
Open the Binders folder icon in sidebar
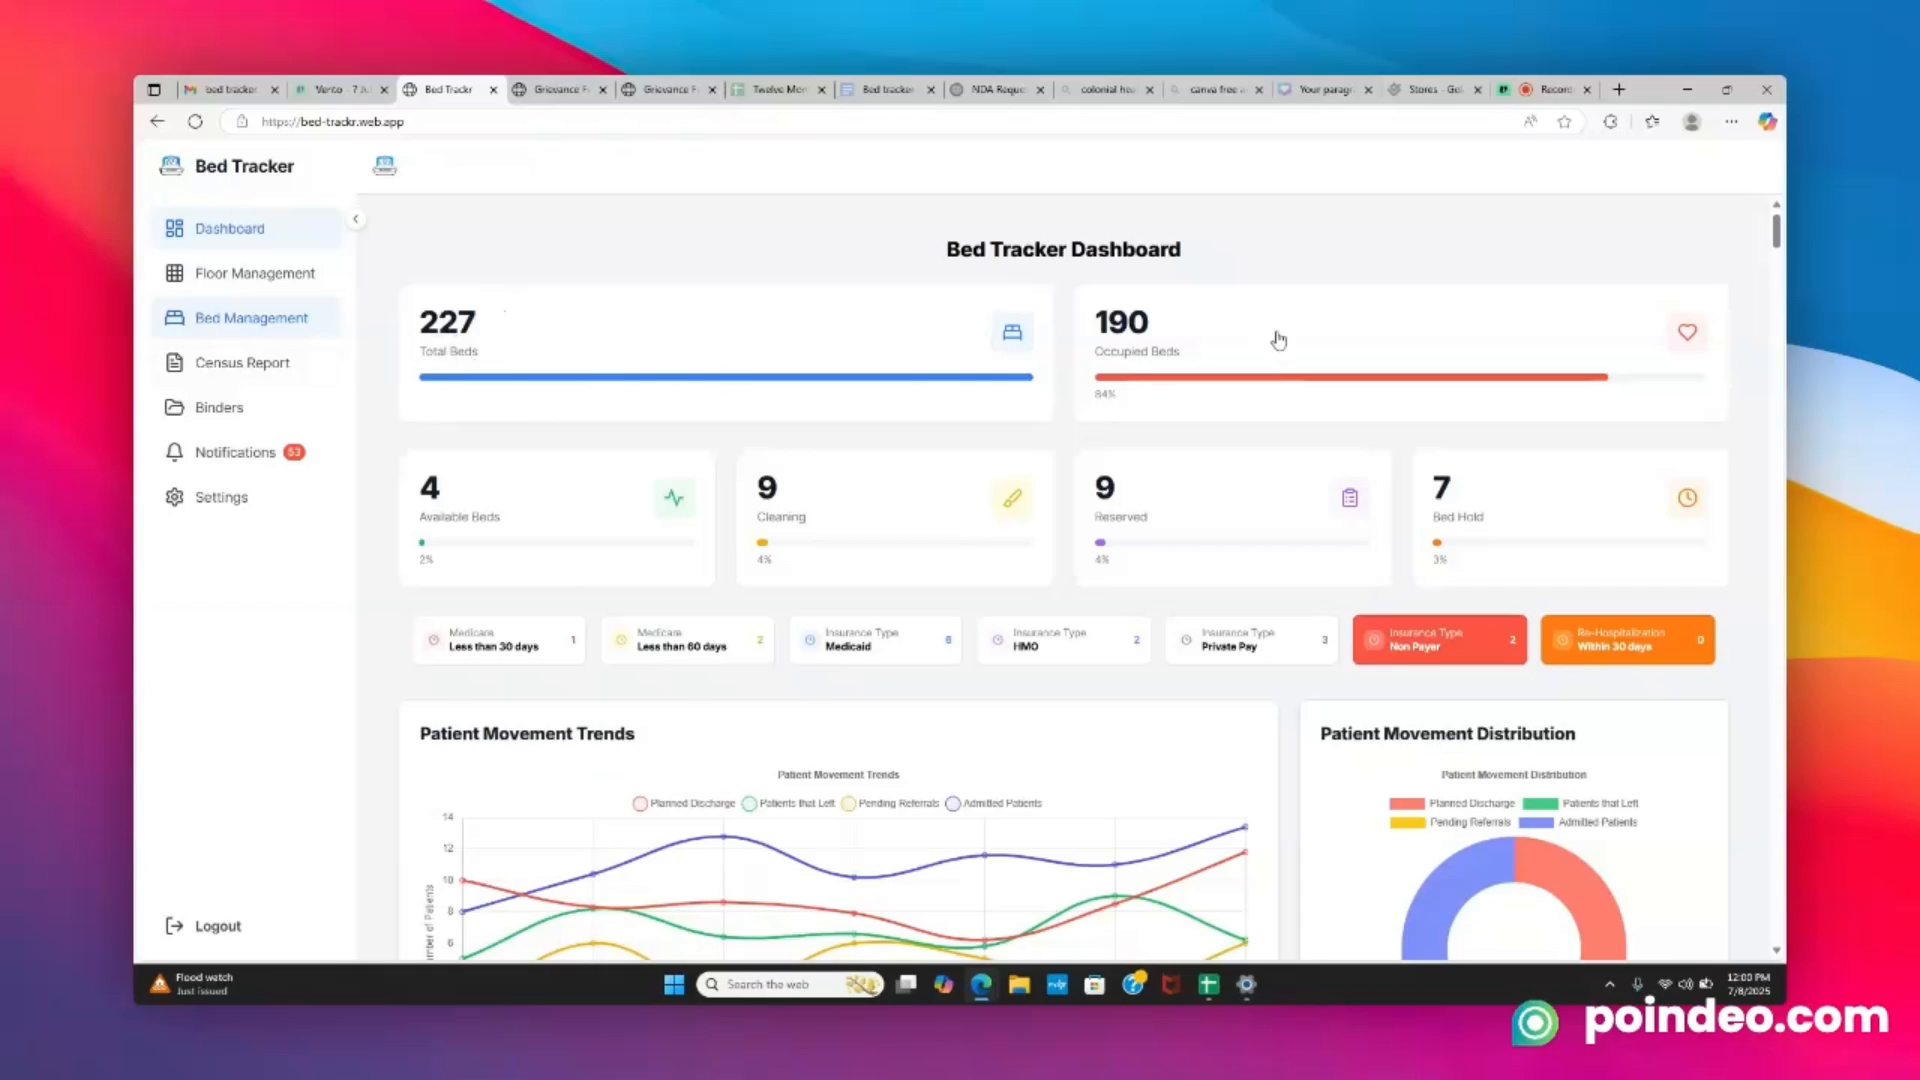pyautogui.click(x=174, y=407)
